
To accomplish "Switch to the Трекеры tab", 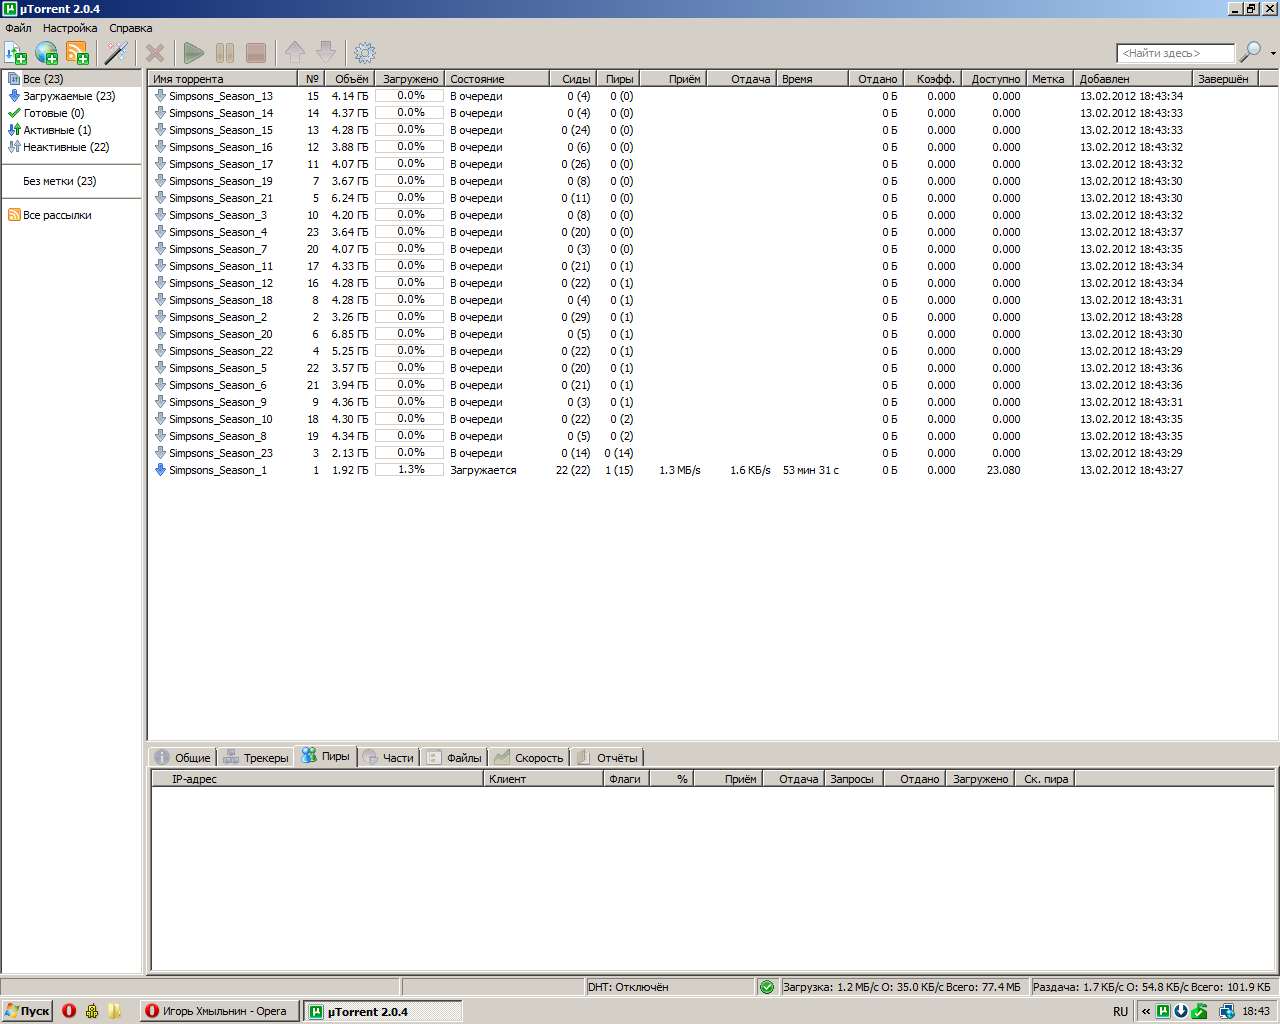I will (256, 758).
